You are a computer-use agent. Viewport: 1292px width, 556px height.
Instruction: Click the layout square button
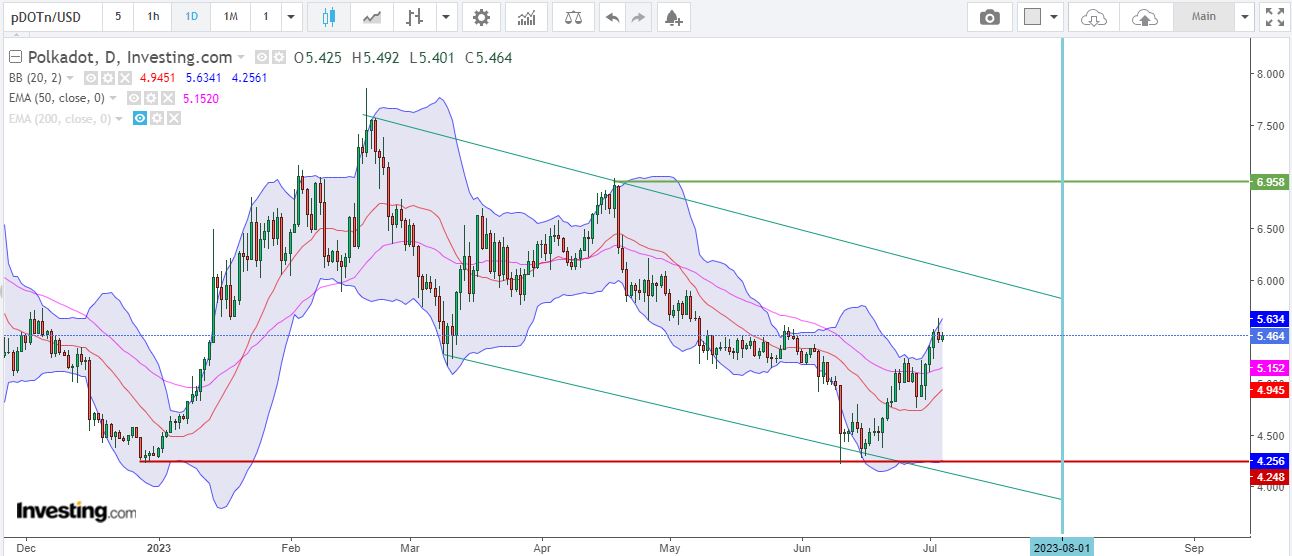pyautogui.click(x=1033, y=17)
